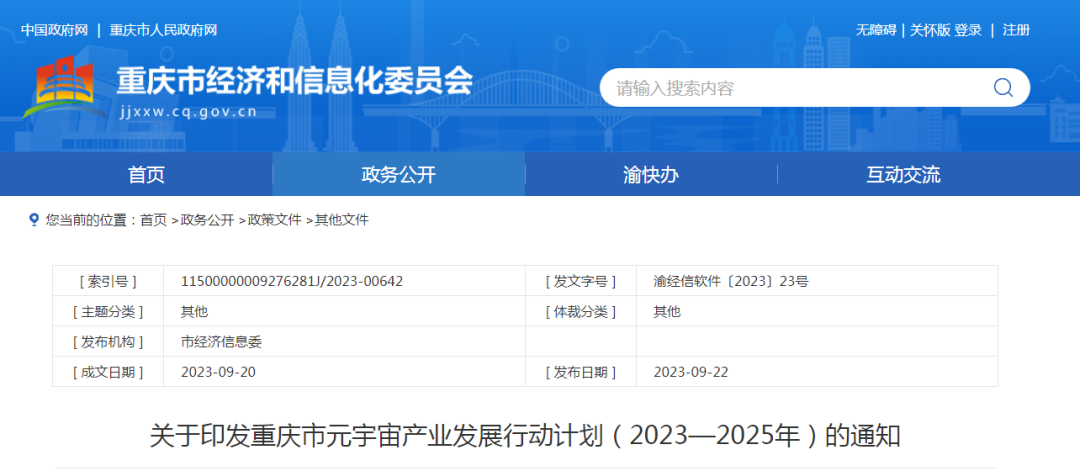Open the 互动交流 navigation tab
Viewport: 1080px width, 471px height.
(x=903, y=175)
